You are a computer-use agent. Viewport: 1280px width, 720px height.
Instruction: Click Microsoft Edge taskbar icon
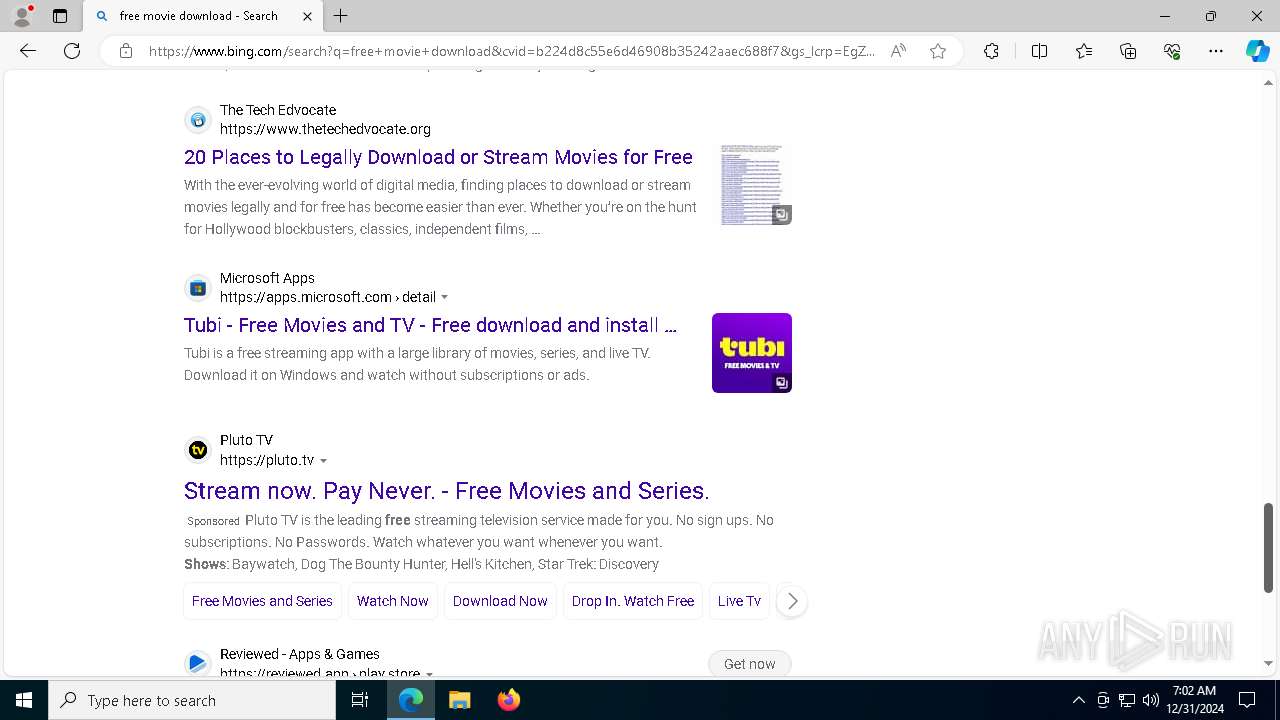(411, 700)
